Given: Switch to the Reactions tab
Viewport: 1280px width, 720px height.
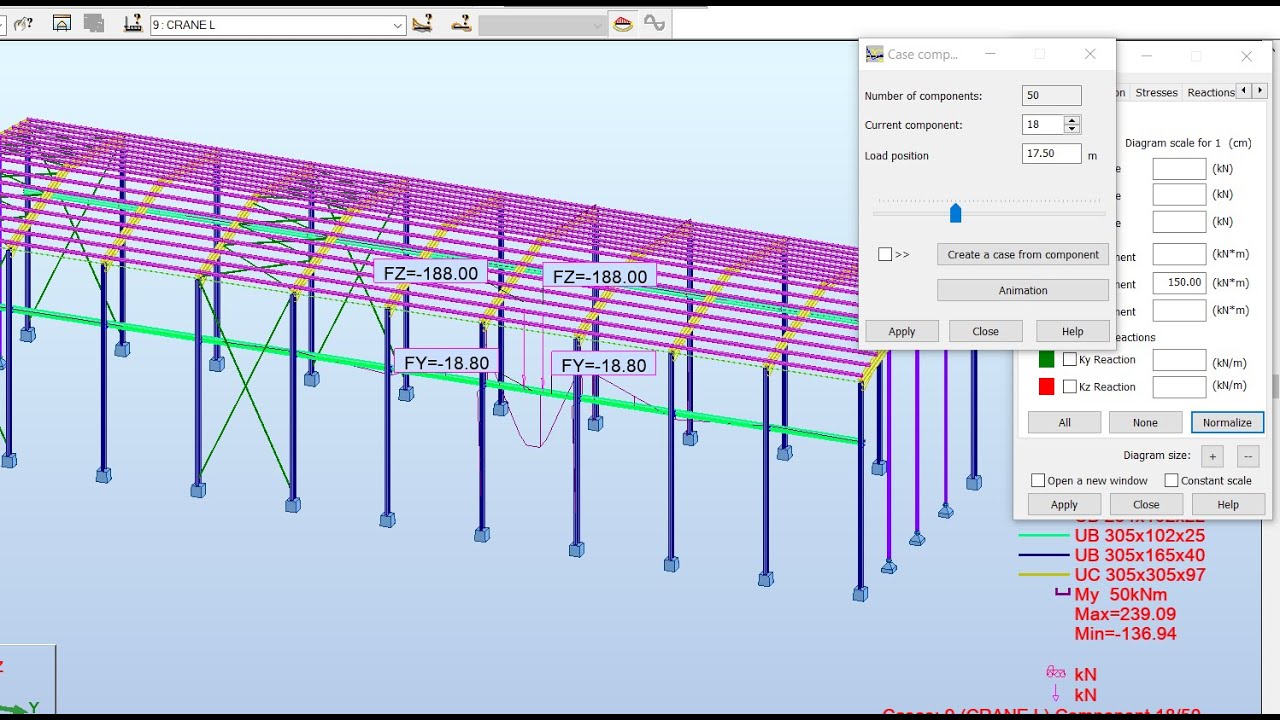Looking at the screenshot, I should point(1210,92).
